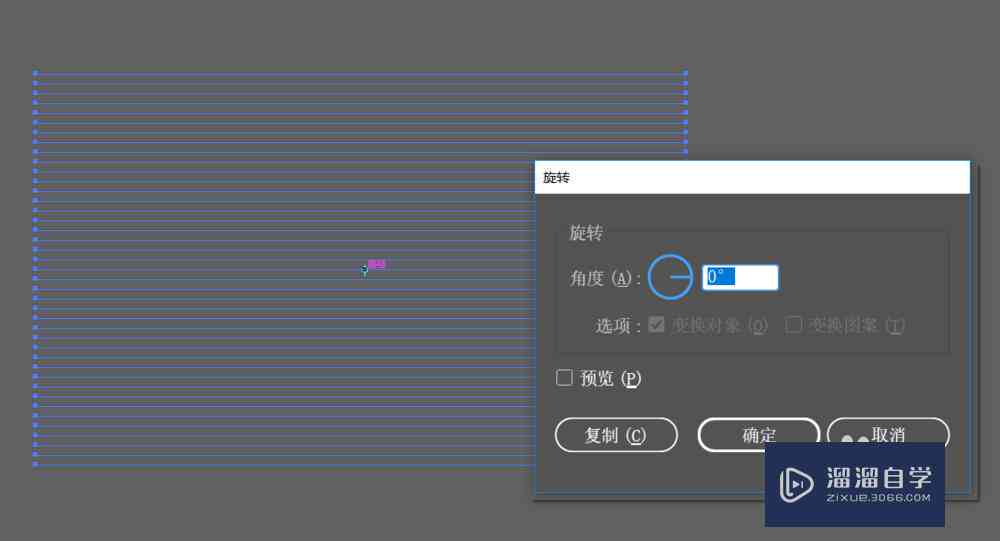The width and height of the screenshot is (1000, 541).
Task: Toggle the 变换对象 (O) checkbox
Action: pos(656,325)
